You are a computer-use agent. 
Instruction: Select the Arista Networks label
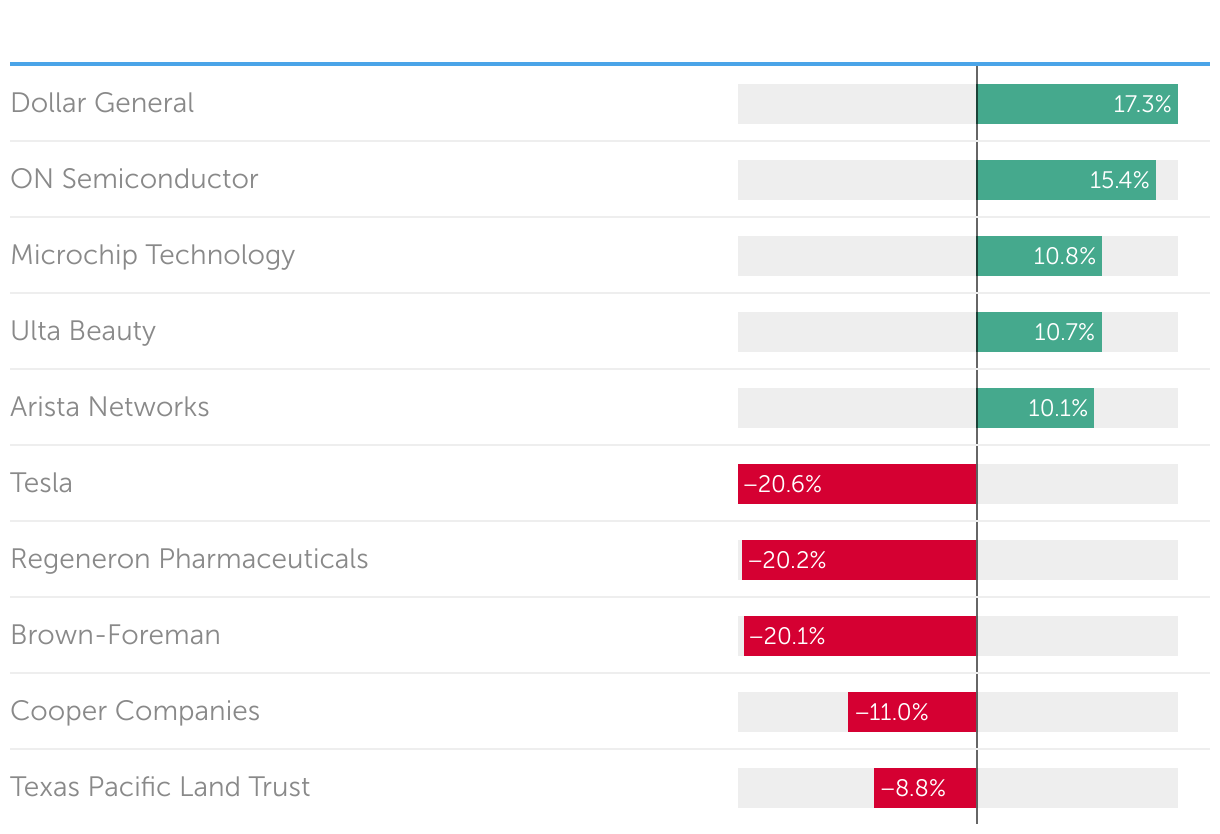point(110,407)
